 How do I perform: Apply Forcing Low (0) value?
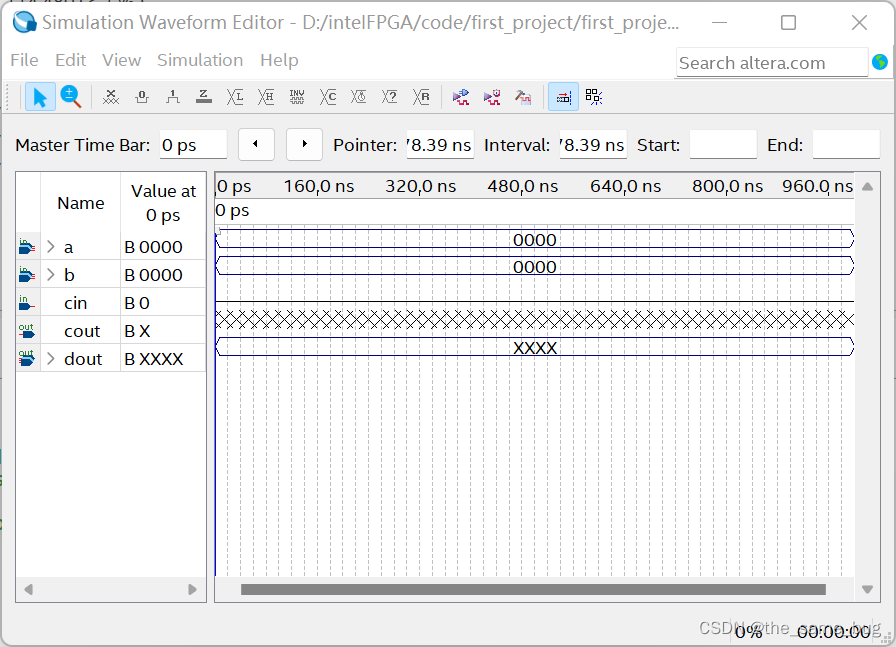click(142, 97)
